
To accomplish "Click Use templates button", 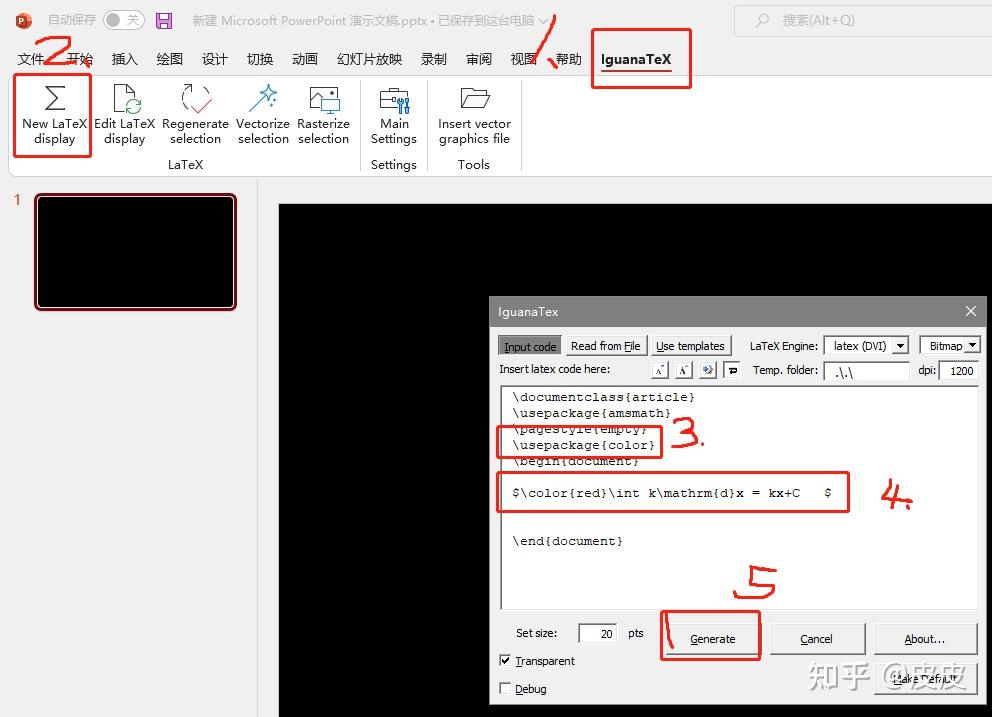I will click(690, 346).
